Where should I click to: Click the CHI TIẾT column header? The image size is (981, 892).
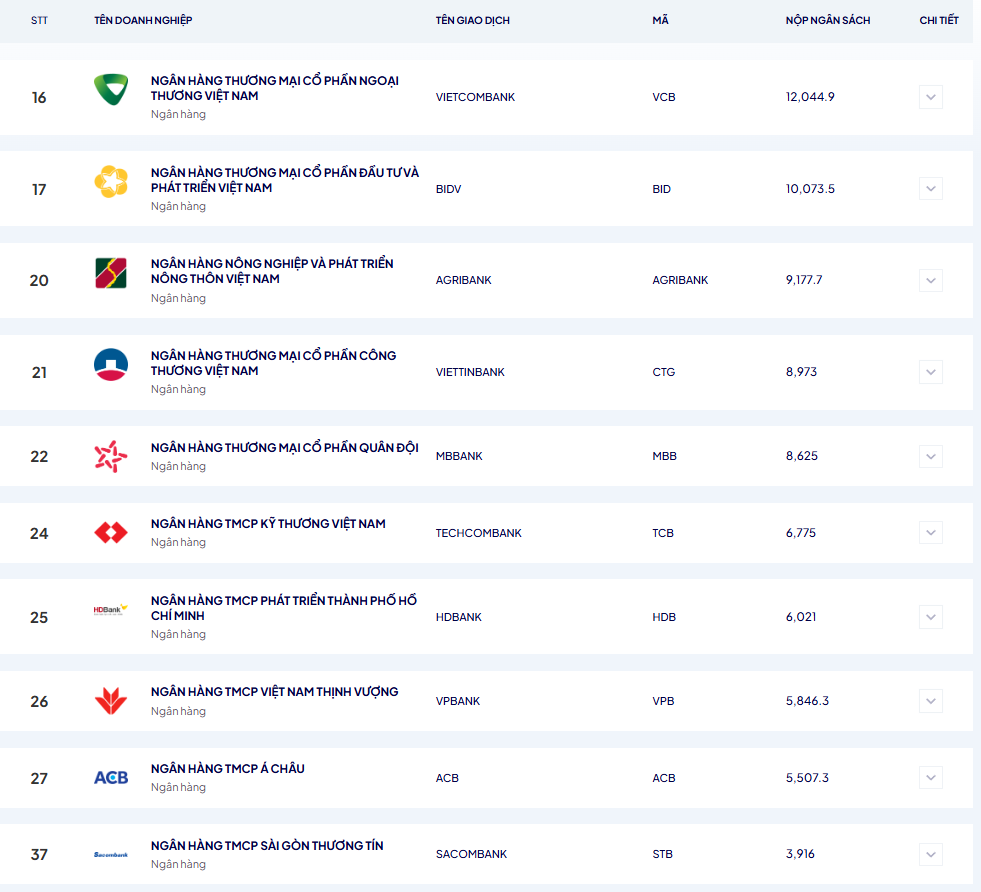938,21
